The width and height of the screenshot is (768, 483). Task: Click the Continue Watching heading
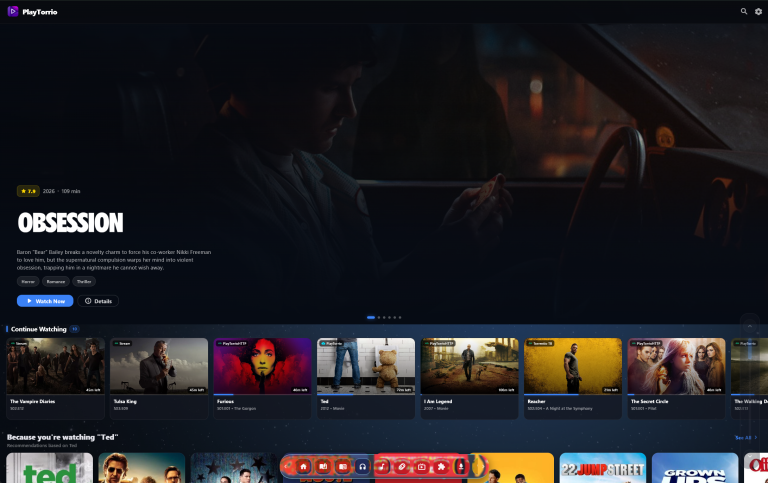click(39, 329)
